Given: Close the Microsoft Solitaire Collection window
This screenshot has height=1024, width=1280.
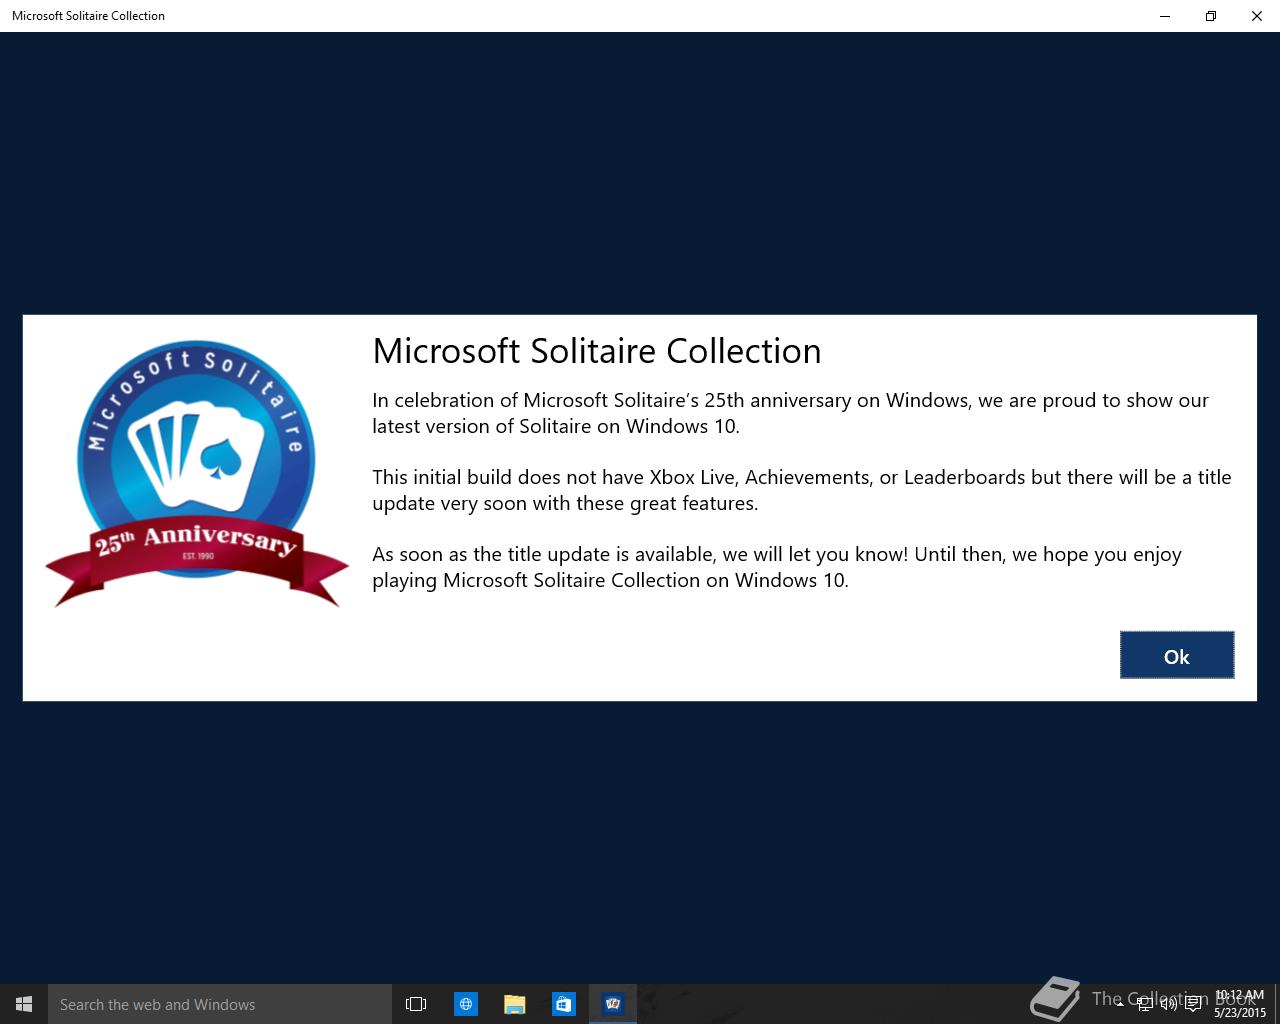Looking at the screenshot, I should (1257, 16).
